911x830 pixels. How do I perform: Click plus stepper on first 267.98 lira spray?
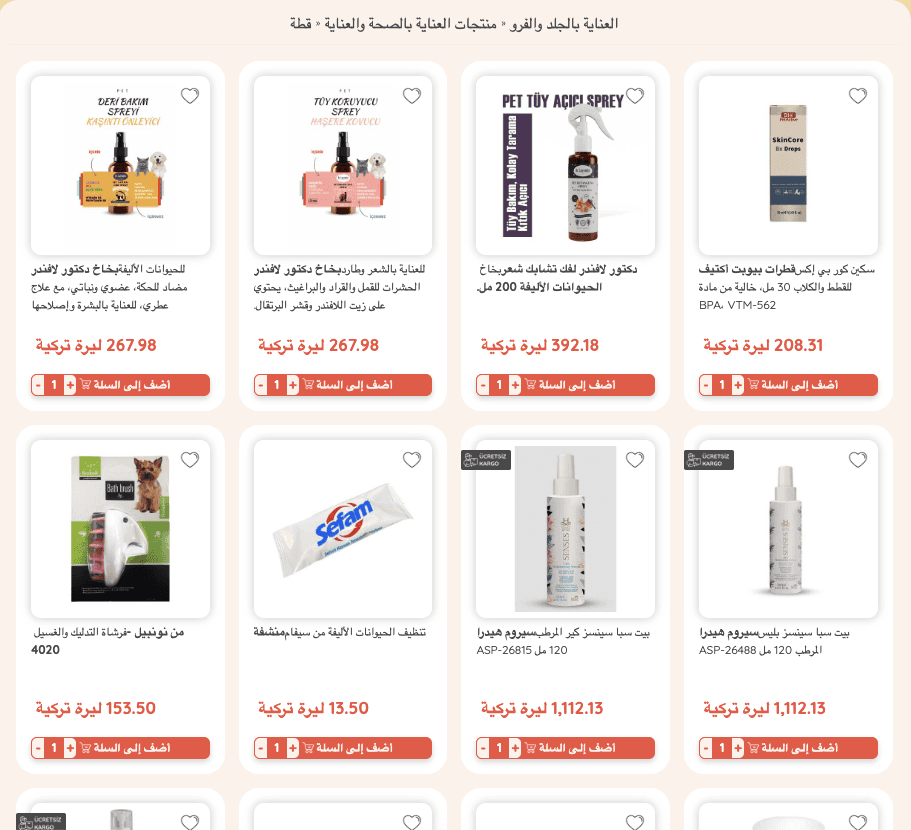(70, 385)
